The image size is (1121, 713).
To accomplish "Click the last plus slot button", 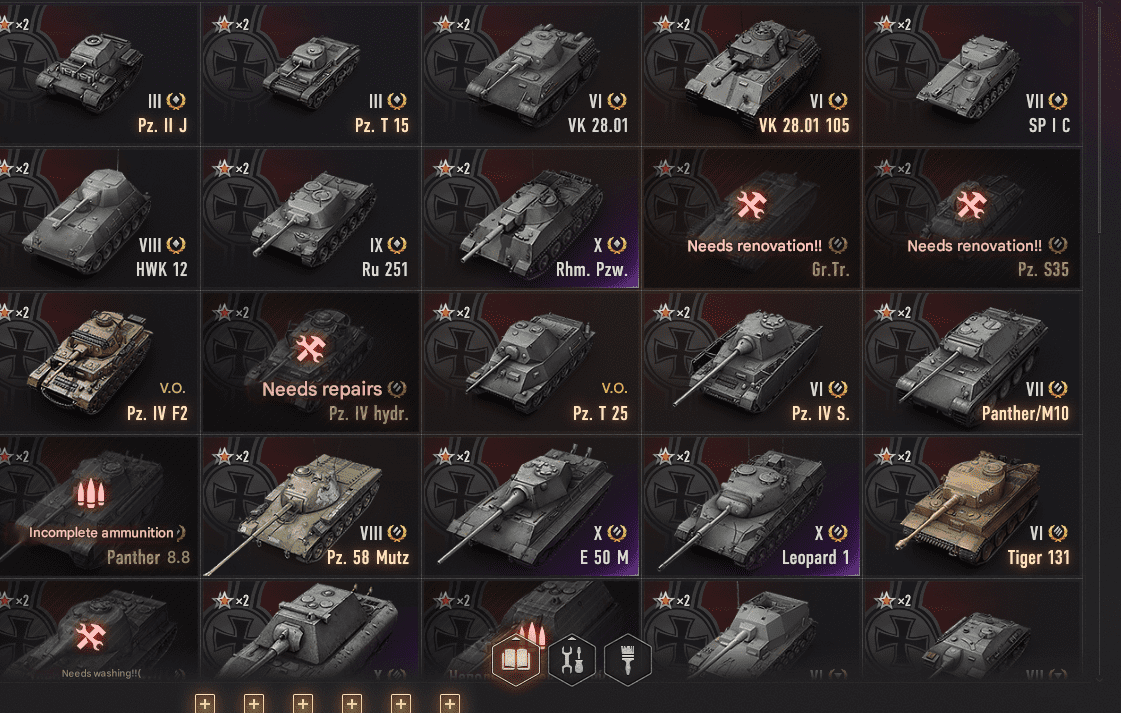I will pos(450,704).
